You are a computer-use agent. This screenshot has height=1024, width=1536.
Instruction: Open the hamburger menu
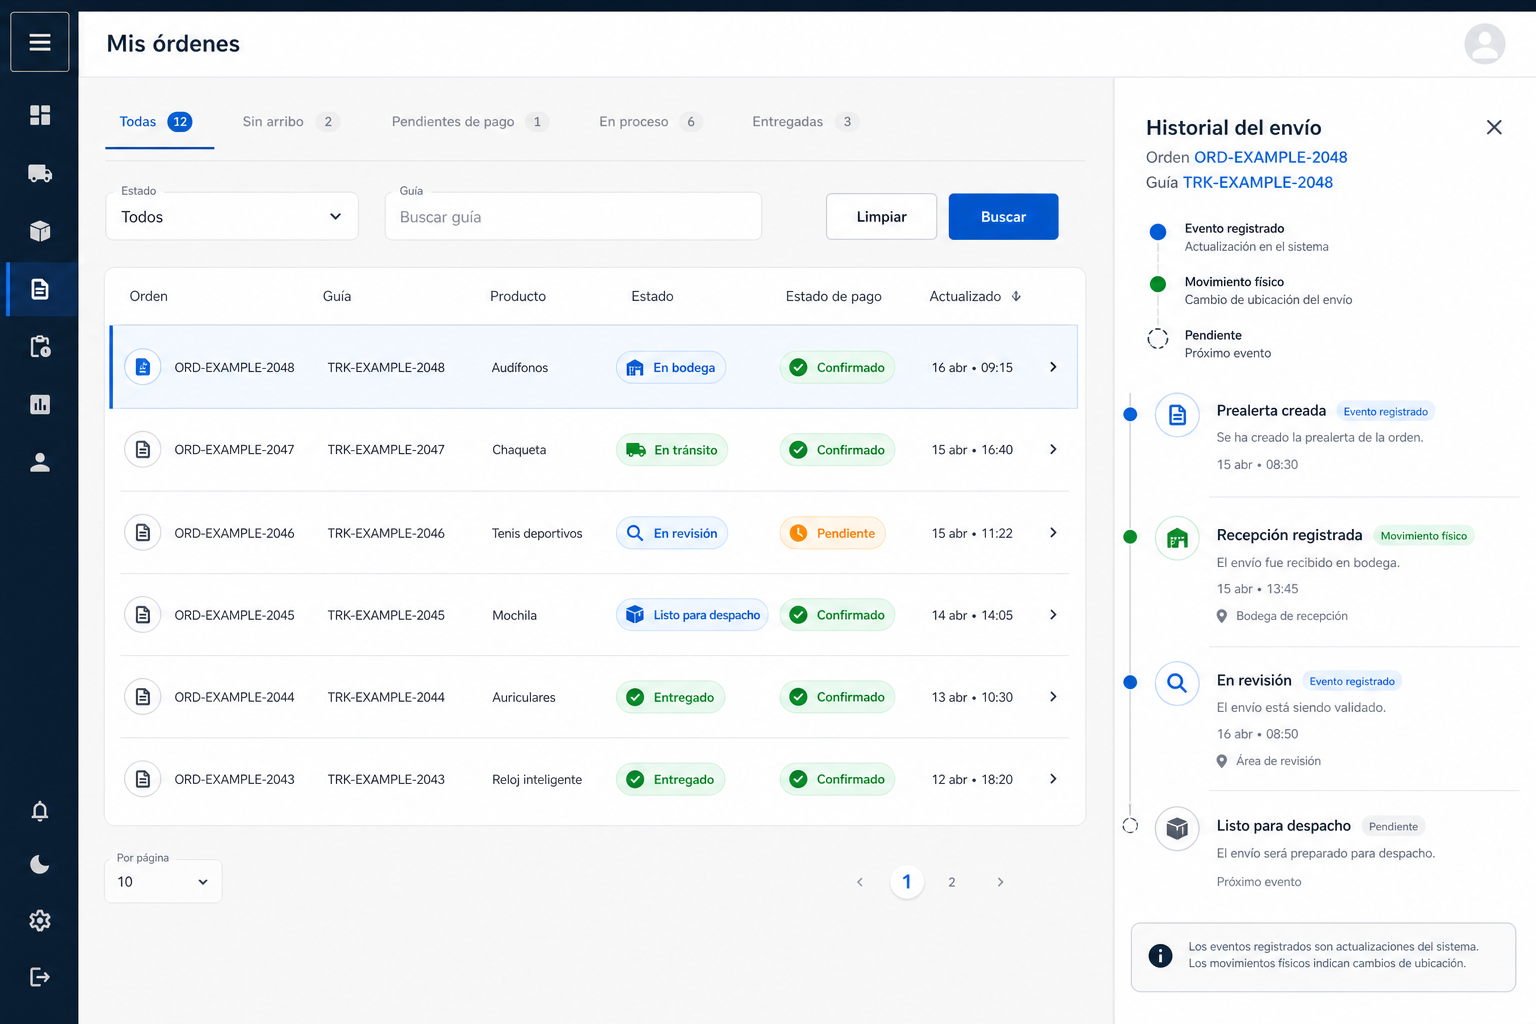(40, 42)
